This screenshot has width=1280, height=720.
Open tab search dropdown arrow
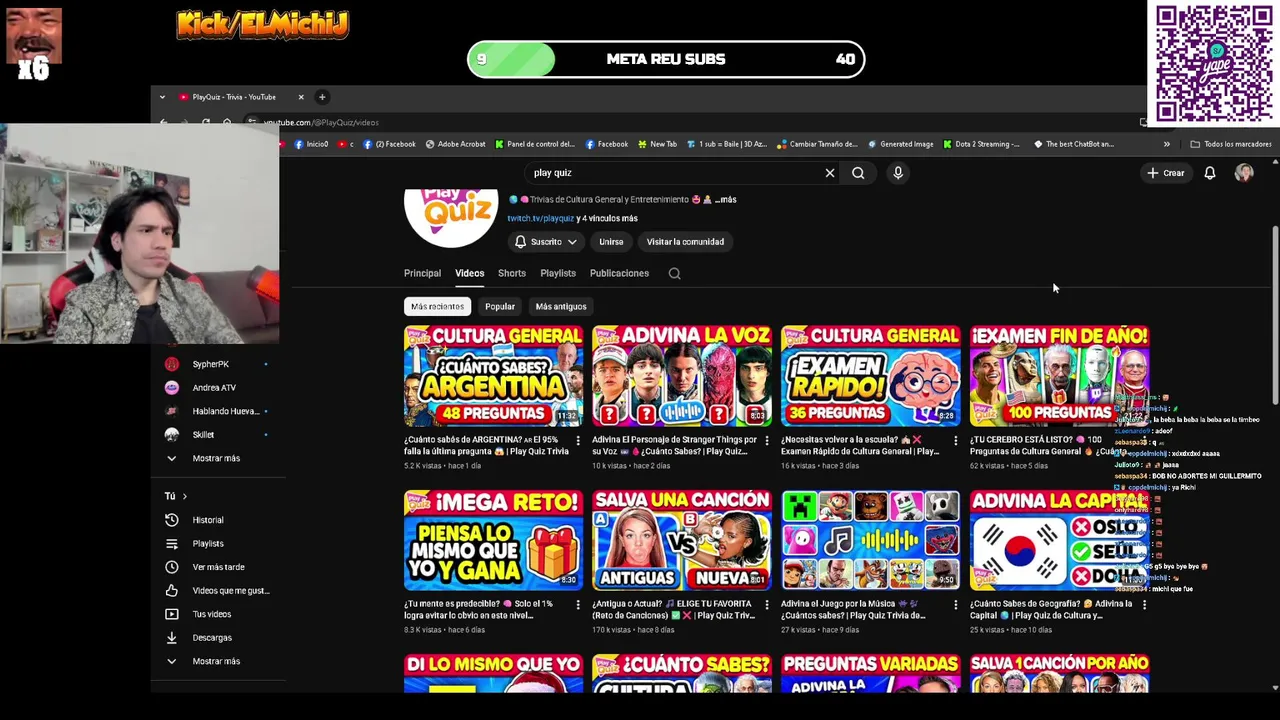[x=162, y=97]
